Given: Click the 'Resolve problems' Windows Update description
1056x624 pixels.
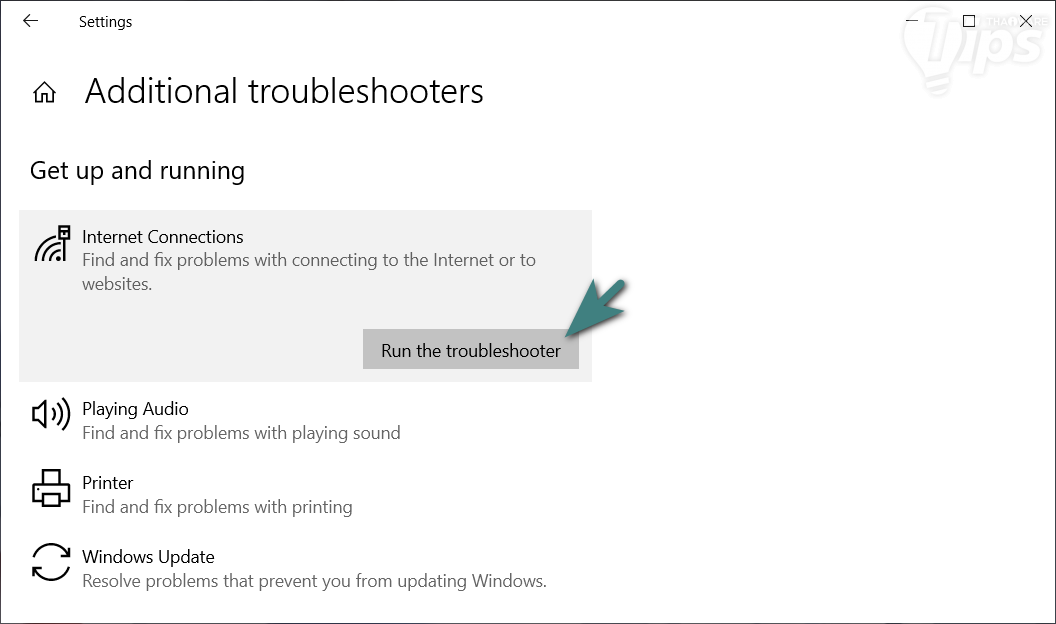Looking at the screenshot, I should 314,581.
